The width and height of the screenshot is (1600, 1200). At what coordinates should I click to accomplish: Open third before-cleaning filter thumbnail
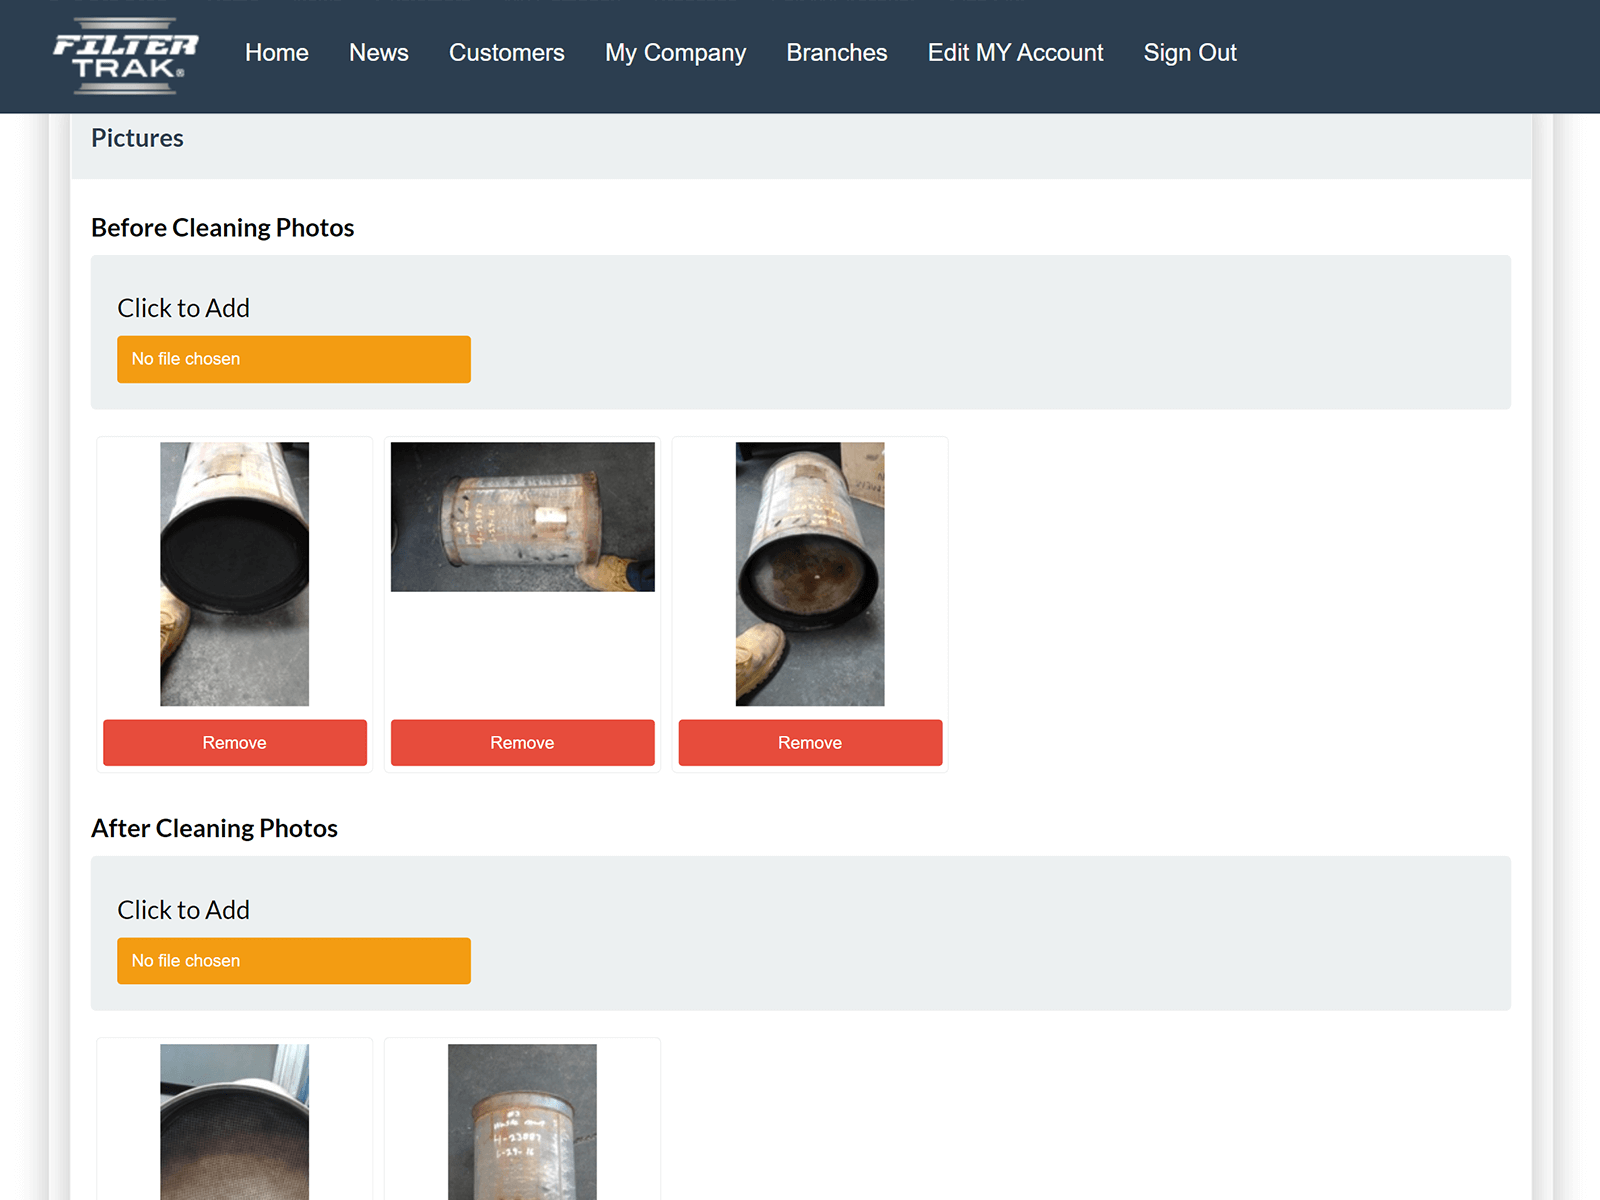point(810,574)
